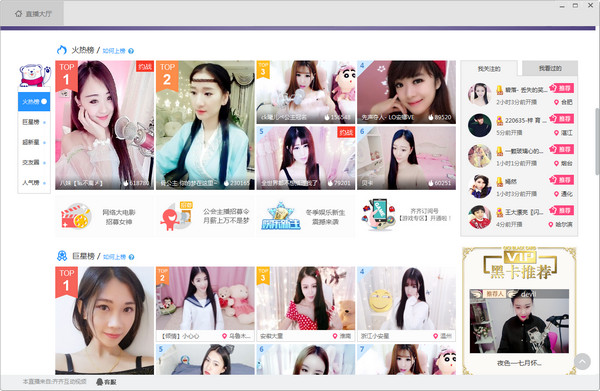600x391 pixels.
Task: Open the 公会主播招募令 banner
Action: click(205, 217)
